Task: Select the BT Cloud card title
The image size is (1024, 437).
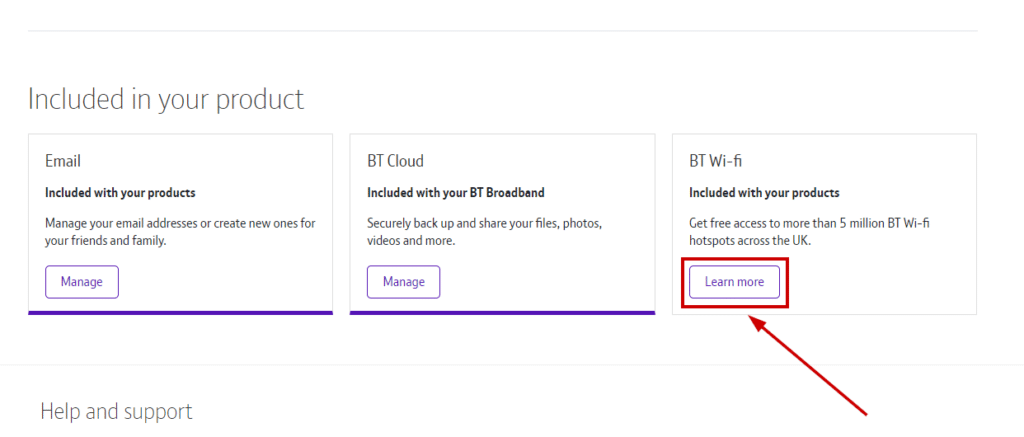Action: pyautogui.click(x=395, y=161)
